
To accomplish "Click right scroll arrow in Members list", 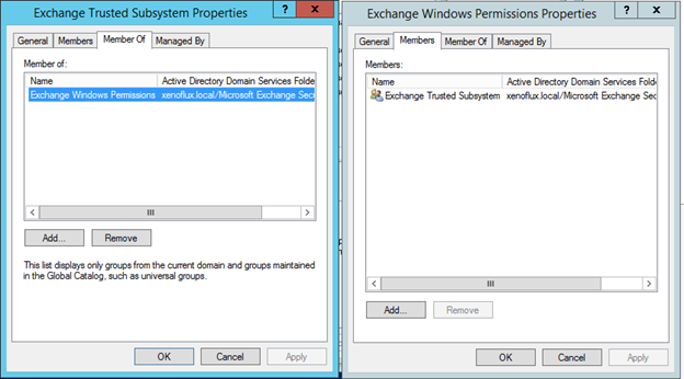I will coord(649,283).
